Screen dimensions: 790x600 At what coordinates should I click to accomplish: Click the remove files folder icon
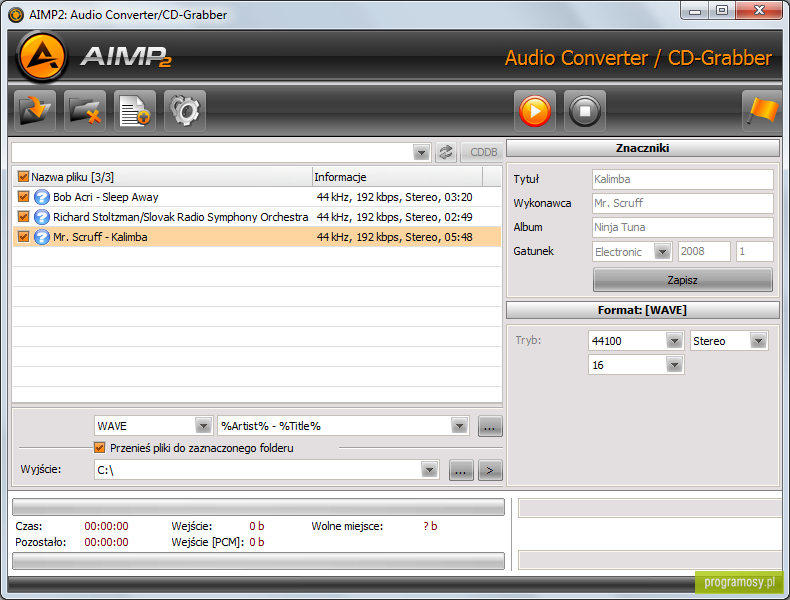click(85, 111)
